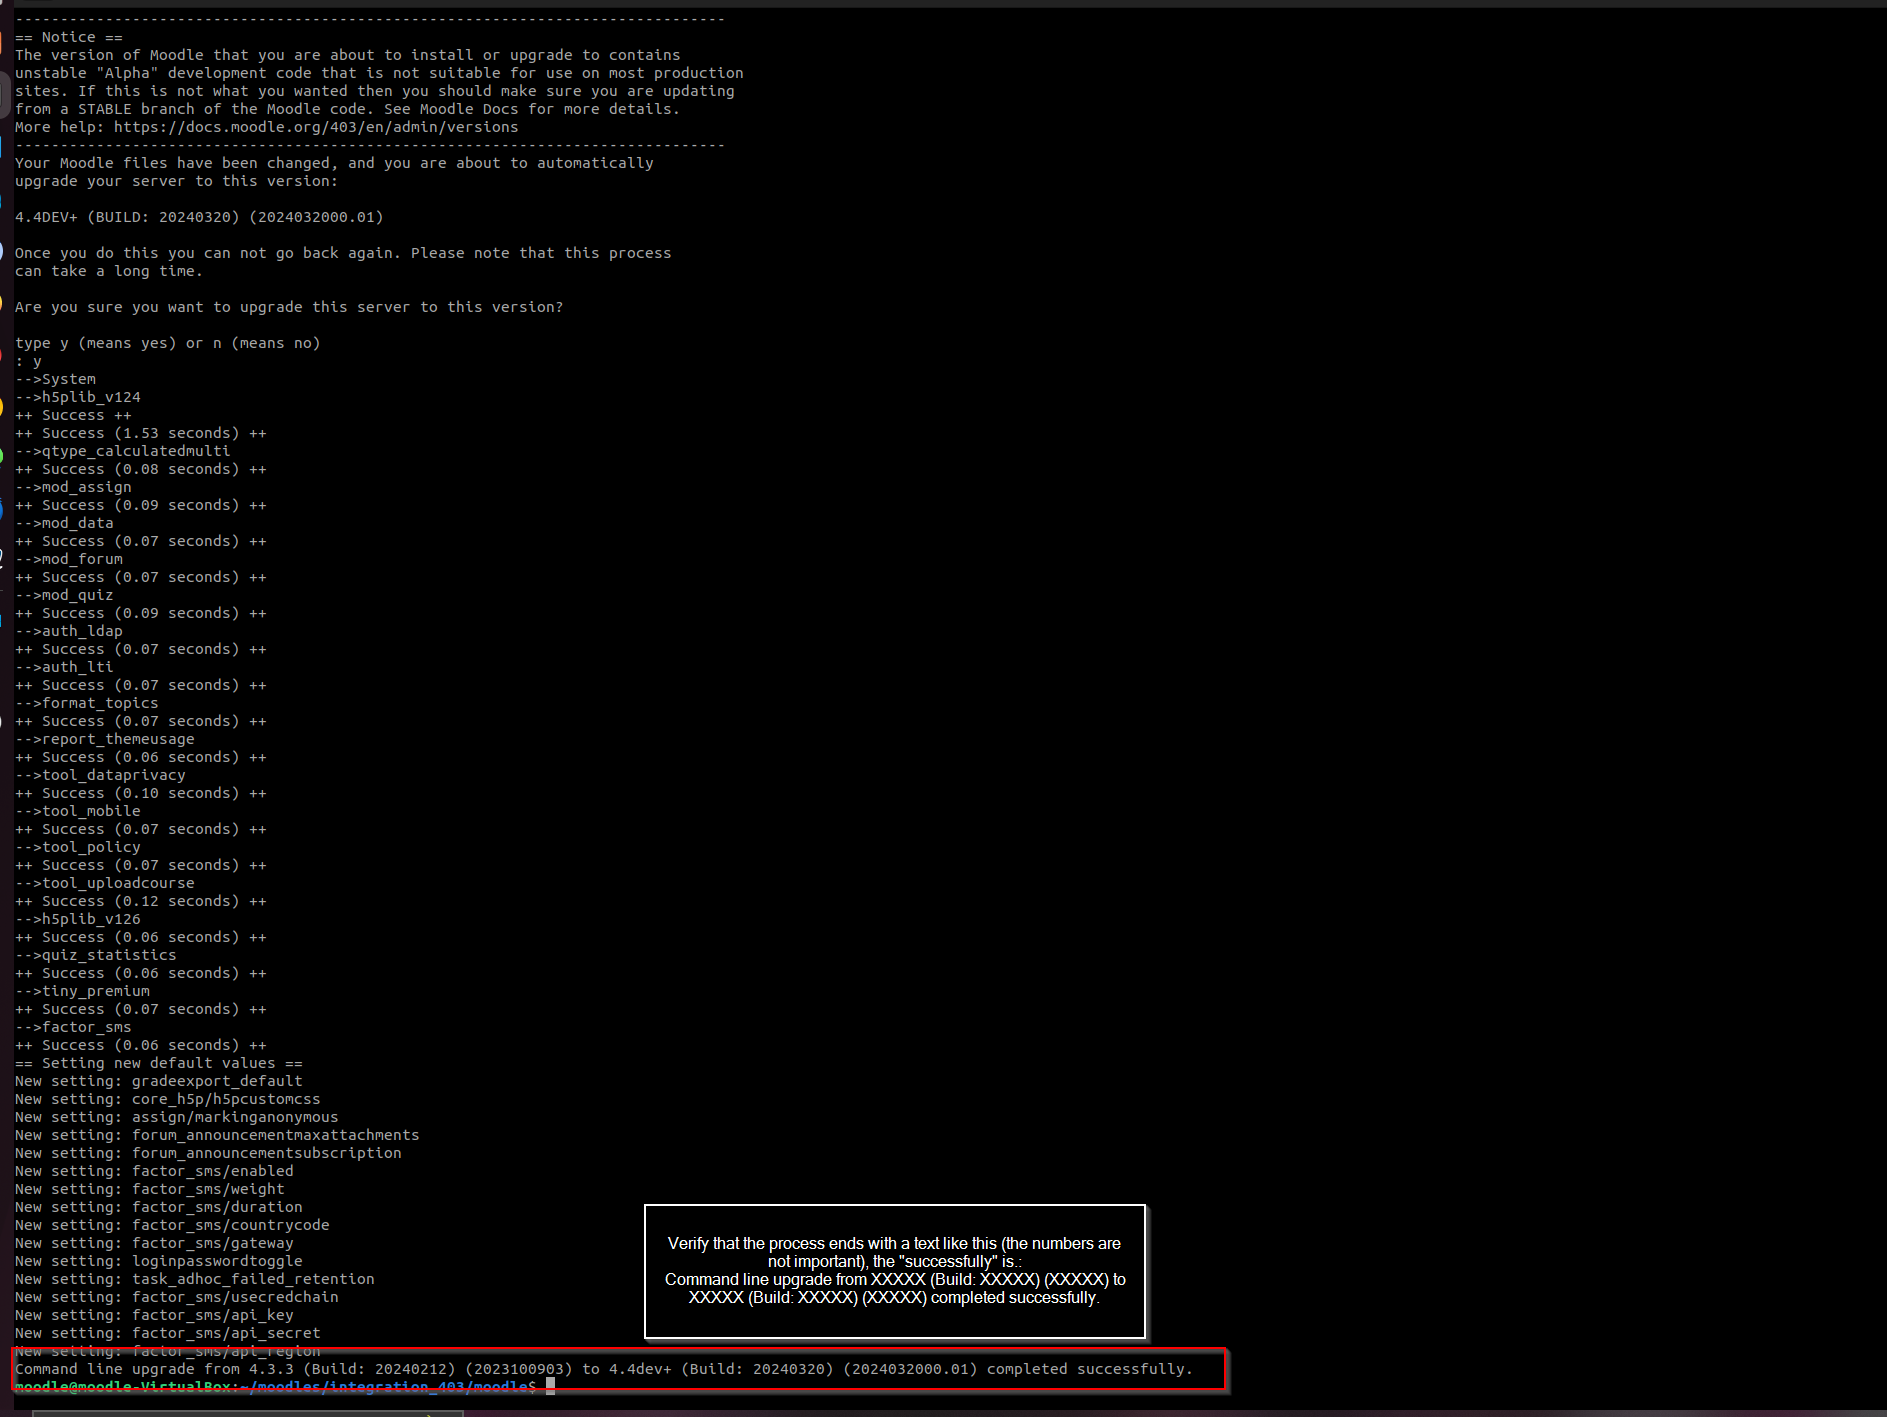Select the '-->format_topics' line
The width and height of the screenshot is (1887, 1417).
pyautogui.click(x=87, y=703)
